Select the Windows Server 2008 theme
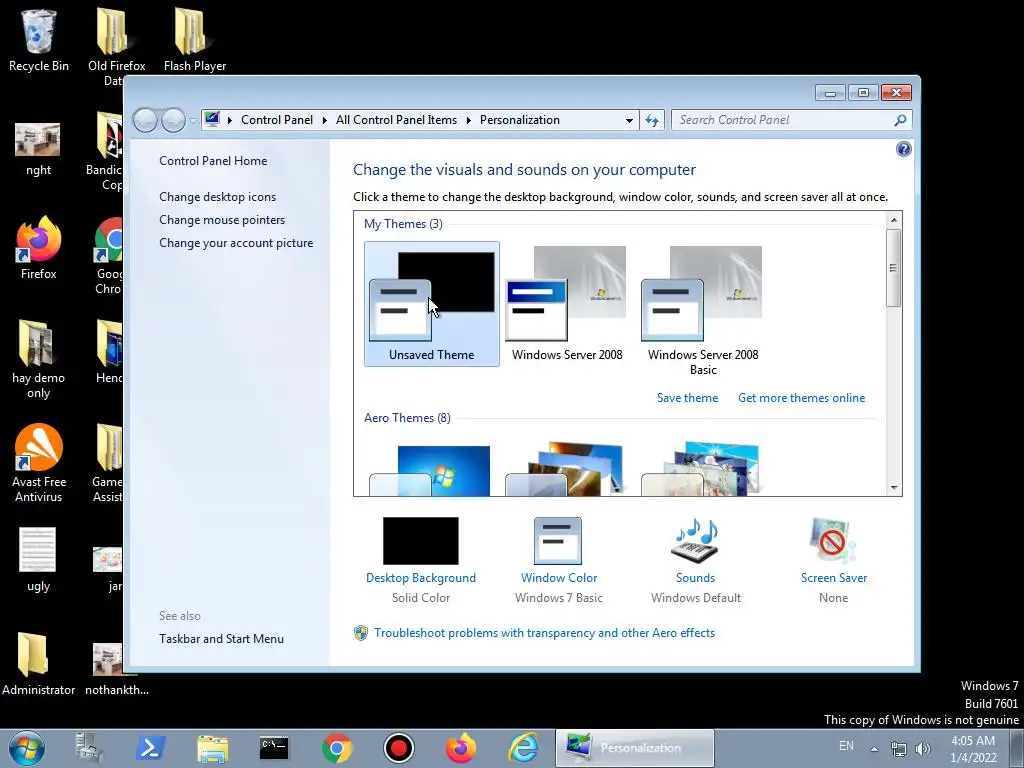Viewport: 1024px width, 768px height. click(x=567, y=304)
